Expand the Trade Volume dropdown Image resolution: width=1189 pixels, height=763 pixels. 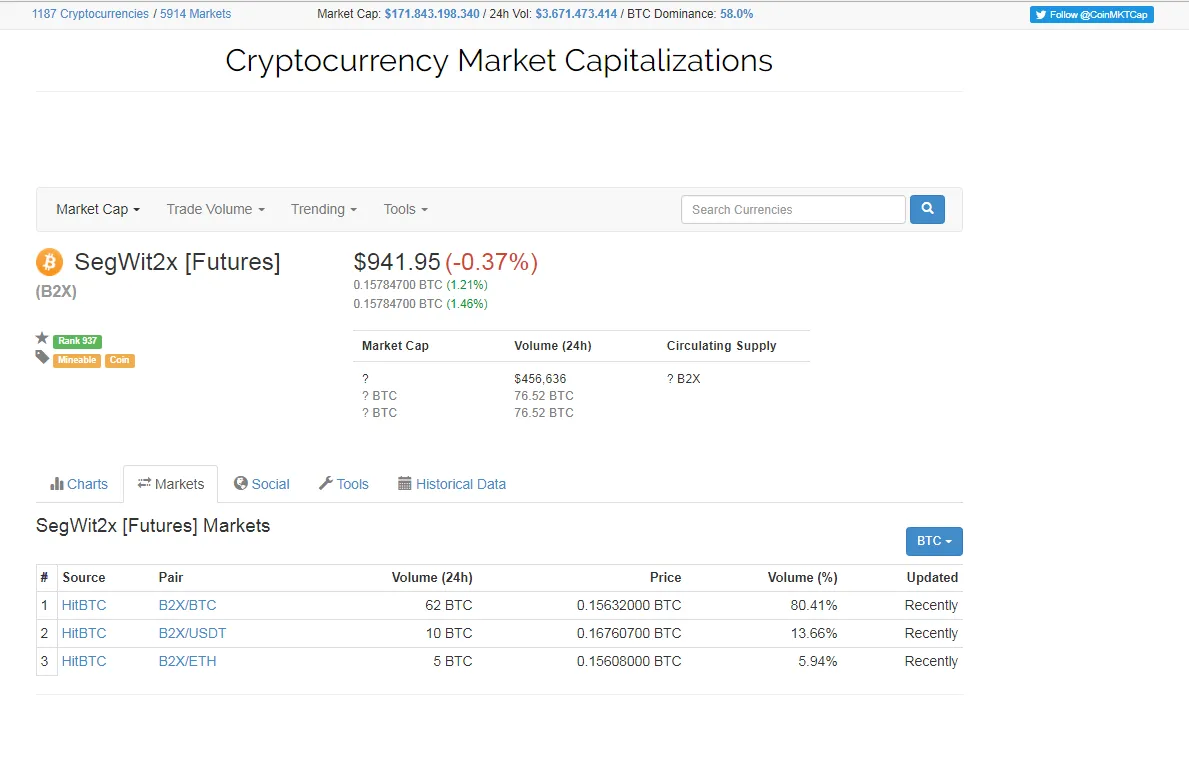click(215, 209)
